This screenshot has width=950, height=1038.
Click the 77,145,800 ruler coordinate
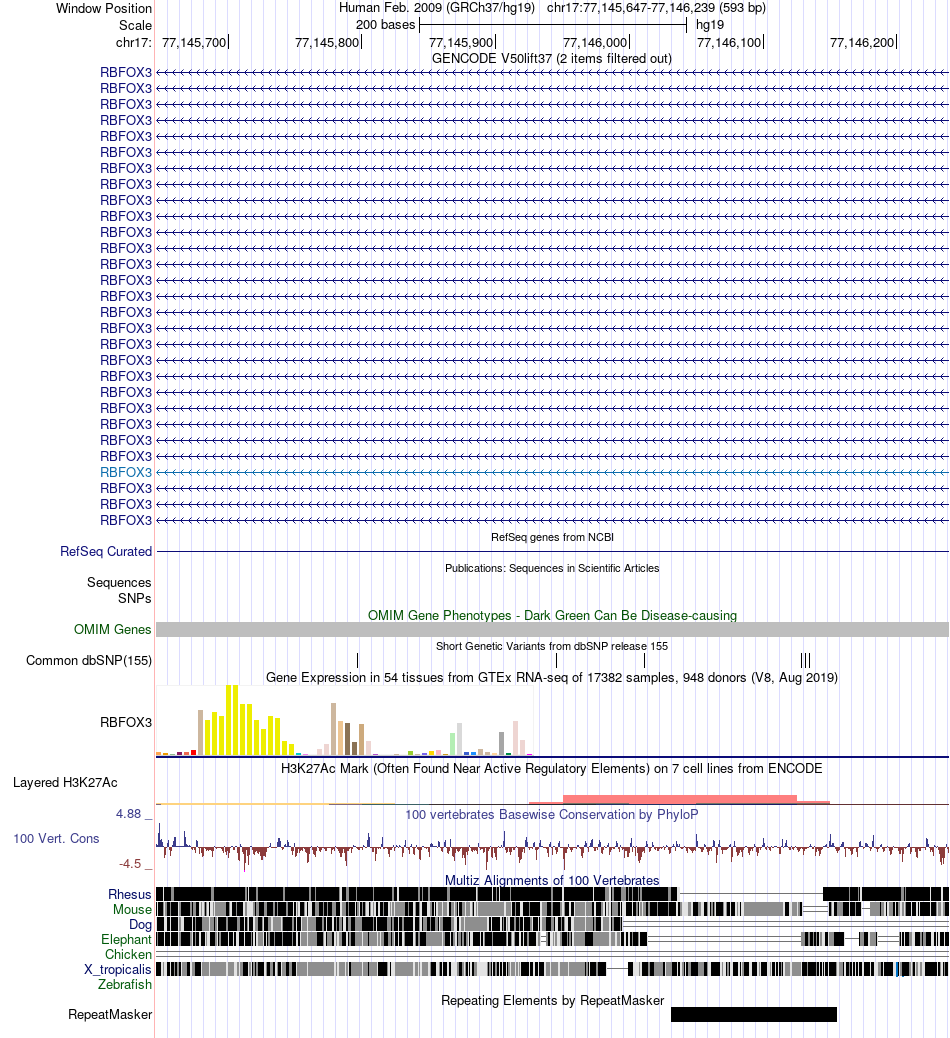[x=327, y=42]
